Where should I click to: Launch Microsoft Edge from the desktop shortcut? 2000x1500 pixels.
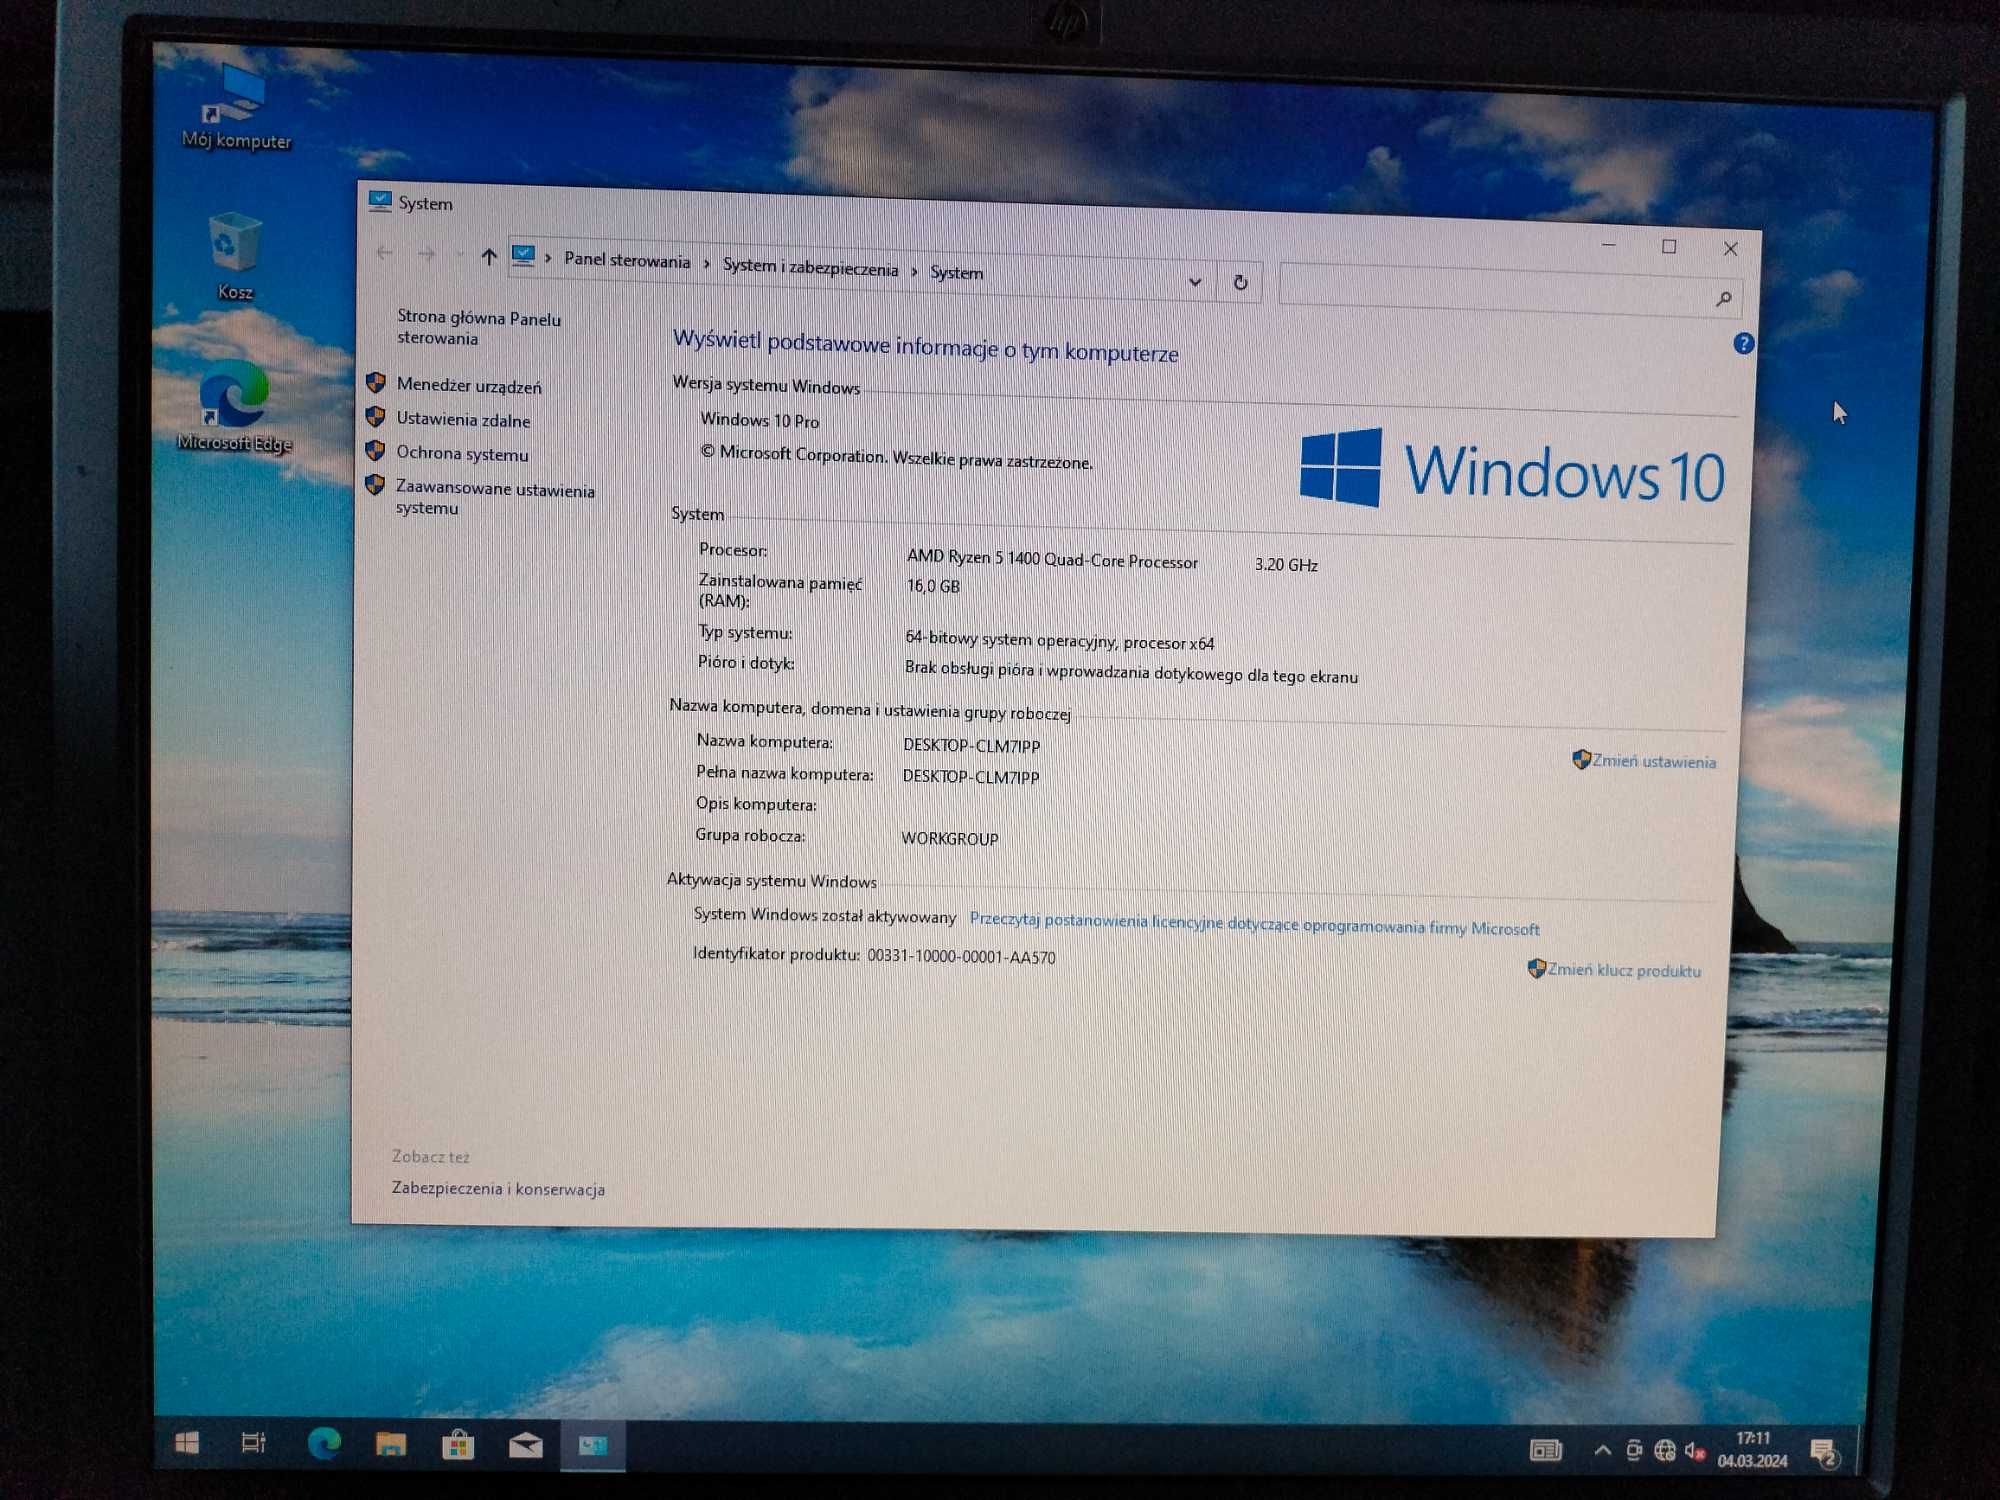tap(234, 407)
